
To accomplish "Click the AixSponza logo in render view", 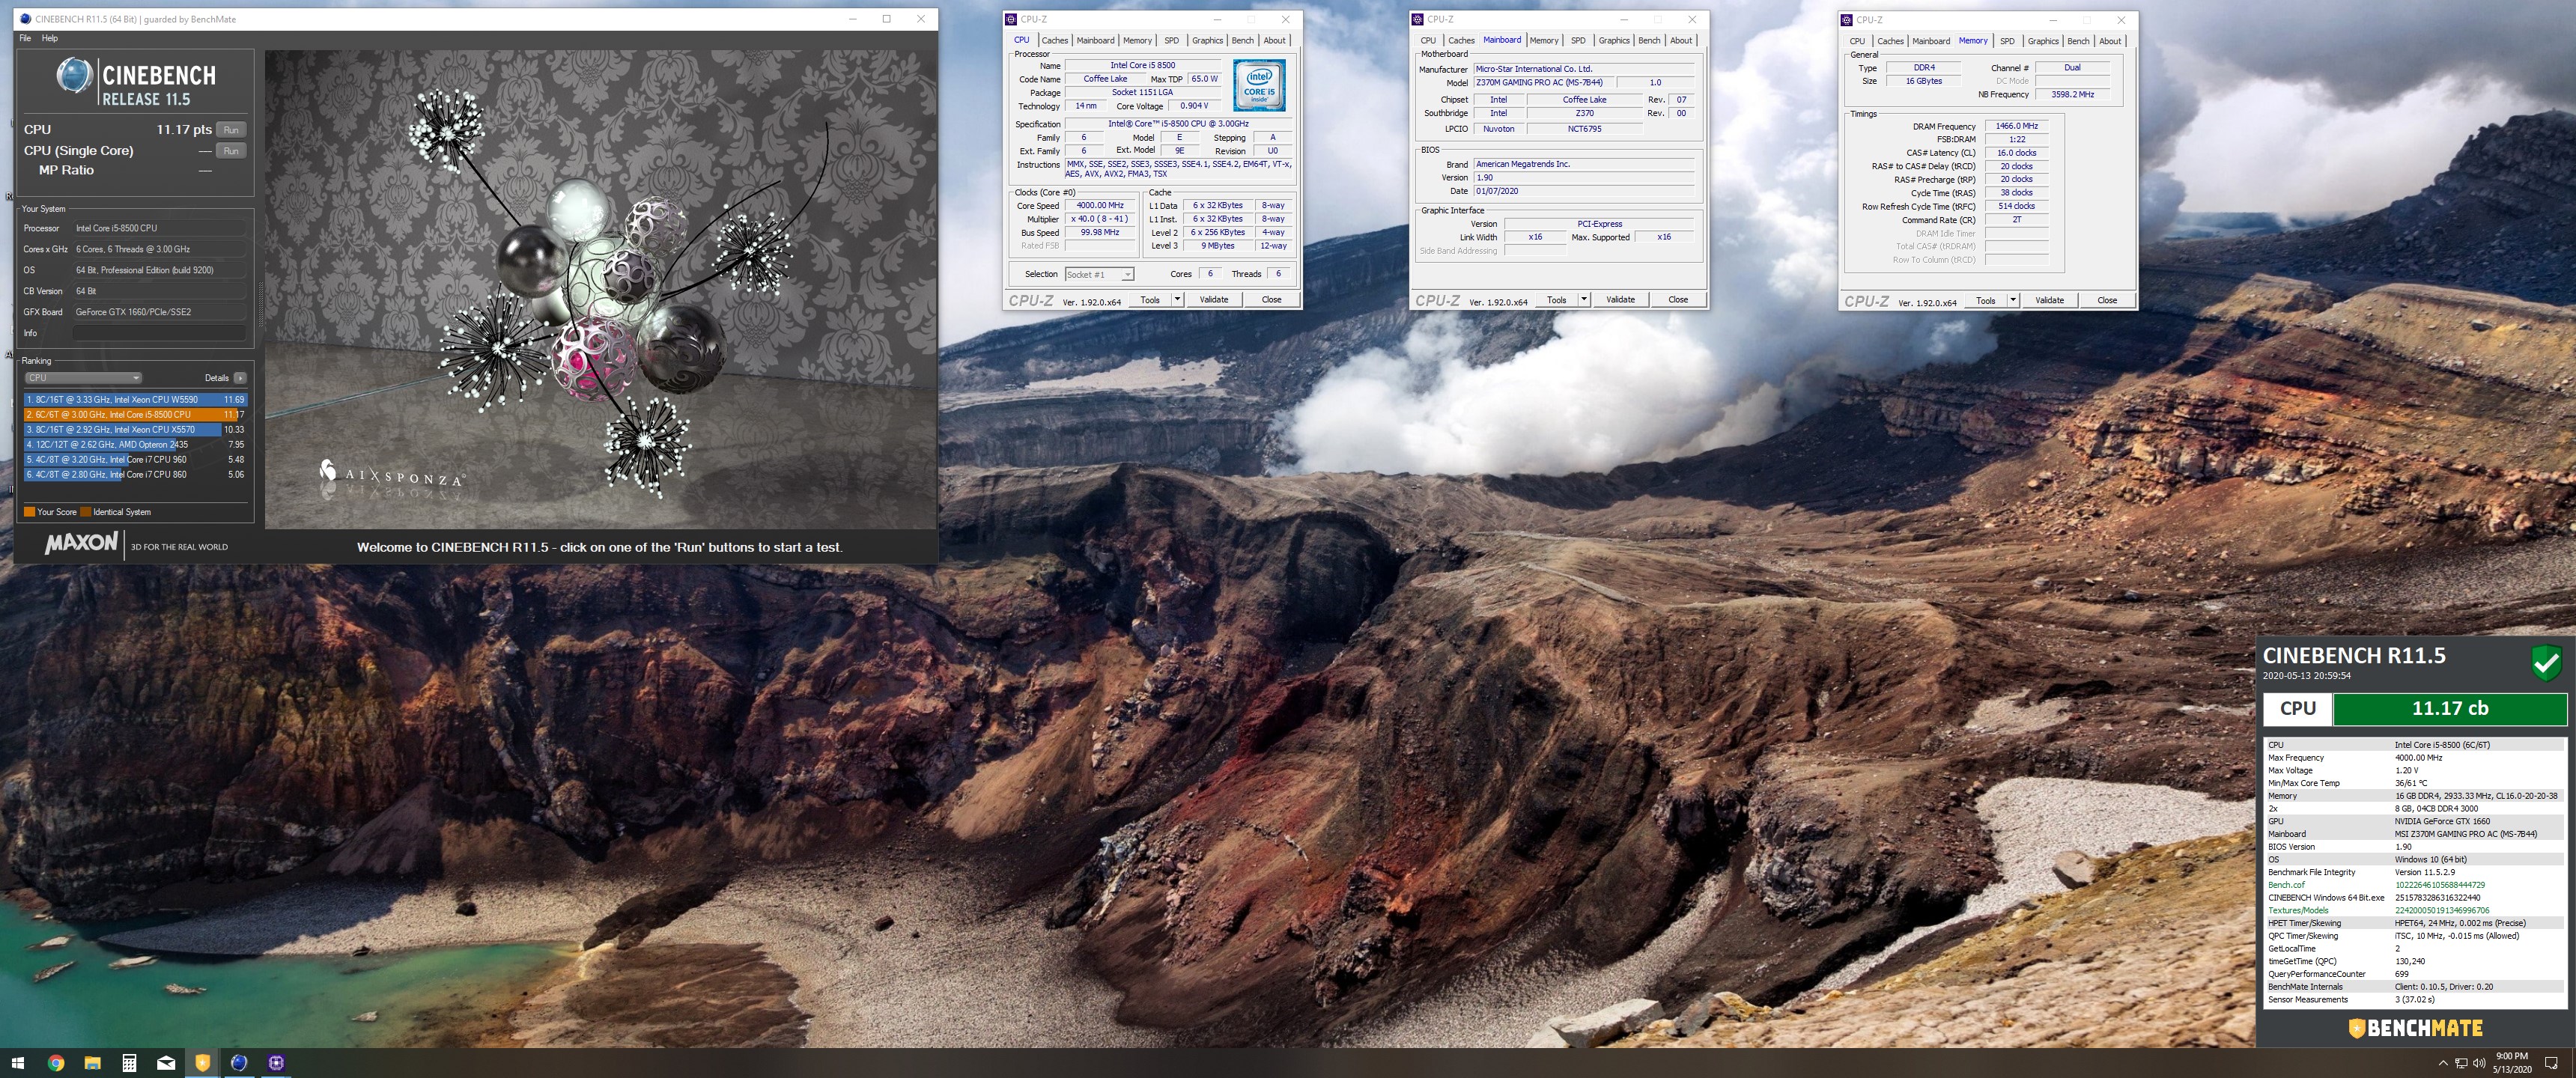I will click(392, 474).
